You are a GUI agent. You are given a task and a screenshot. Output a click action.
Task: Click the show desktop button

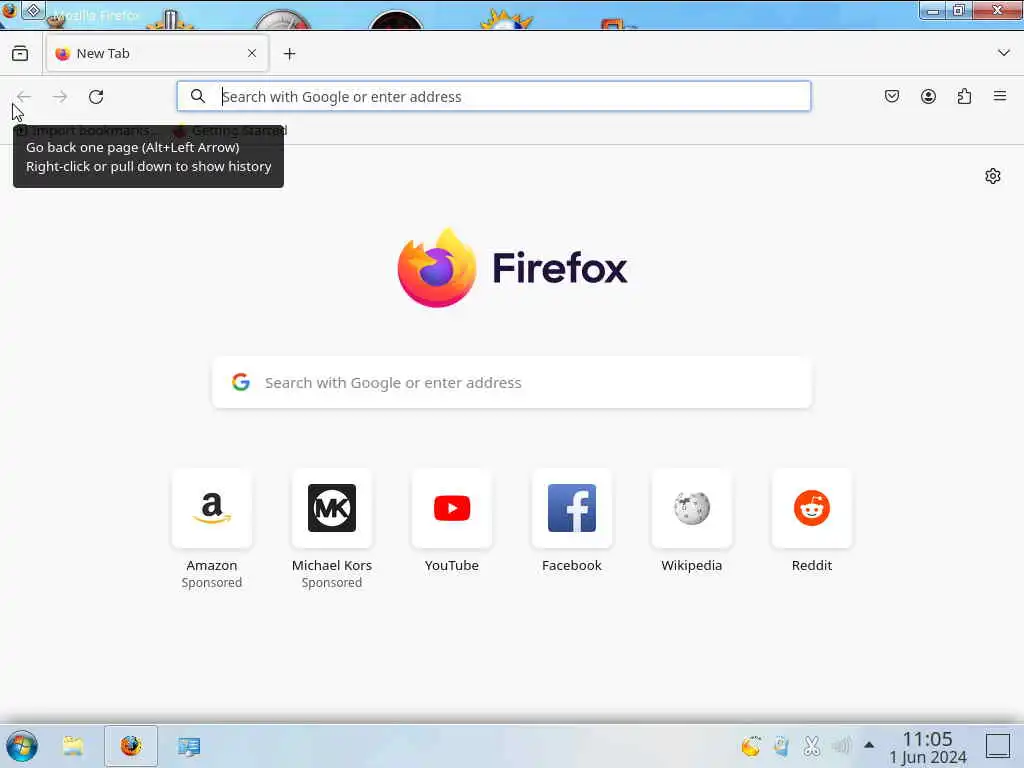(x=998, y=746)
